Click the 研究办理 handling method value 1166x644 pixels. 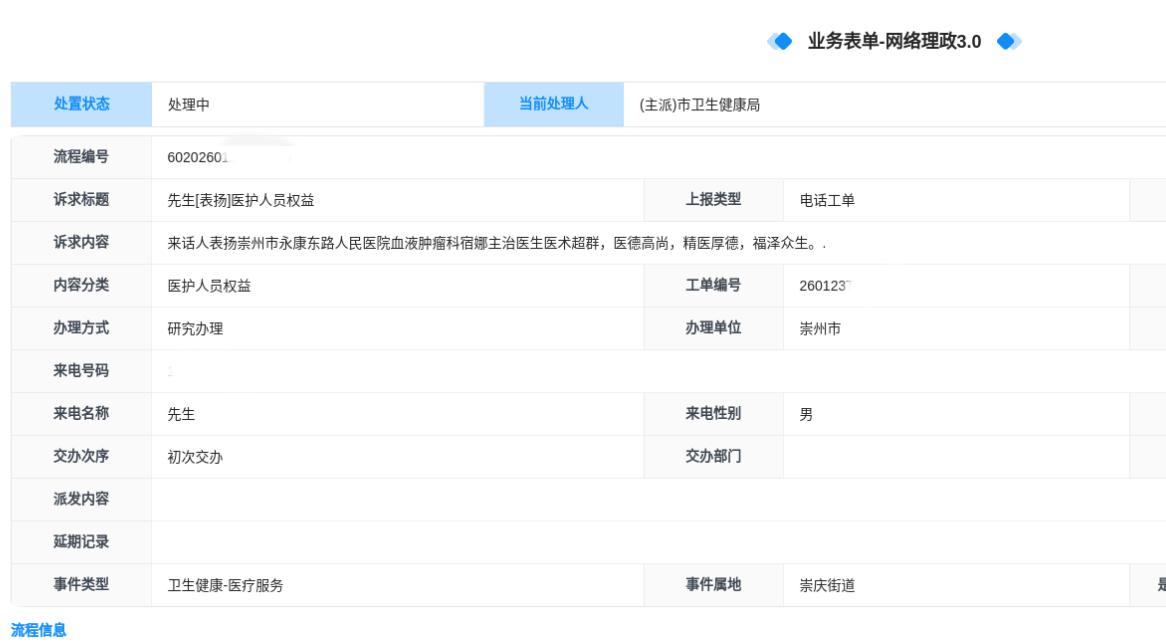pyautogui.click(x=195, y=329)
